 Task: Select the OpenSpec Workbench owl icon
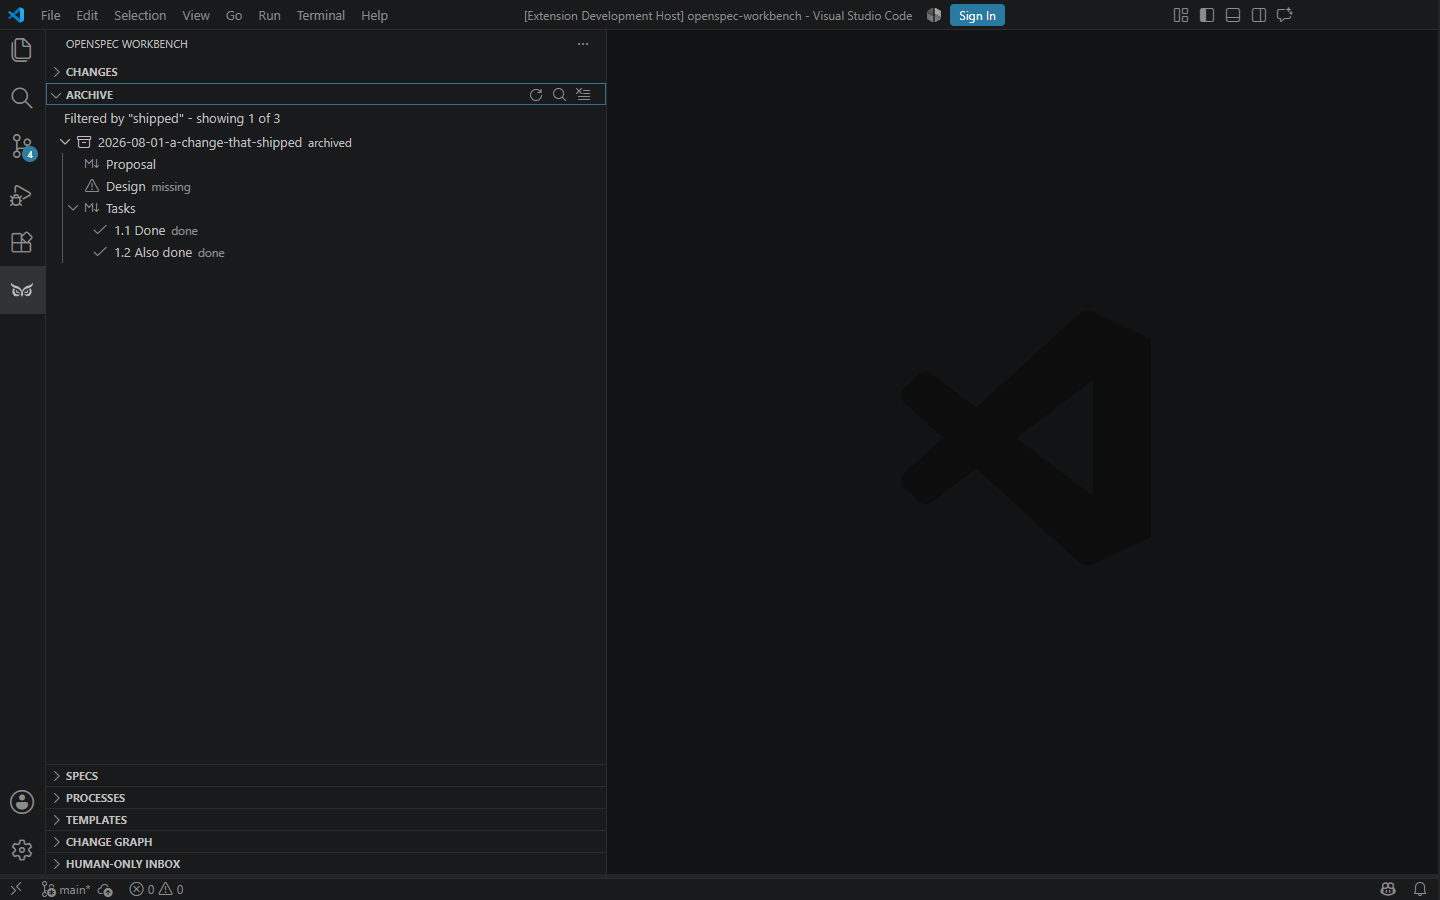(x=22, y=290)
